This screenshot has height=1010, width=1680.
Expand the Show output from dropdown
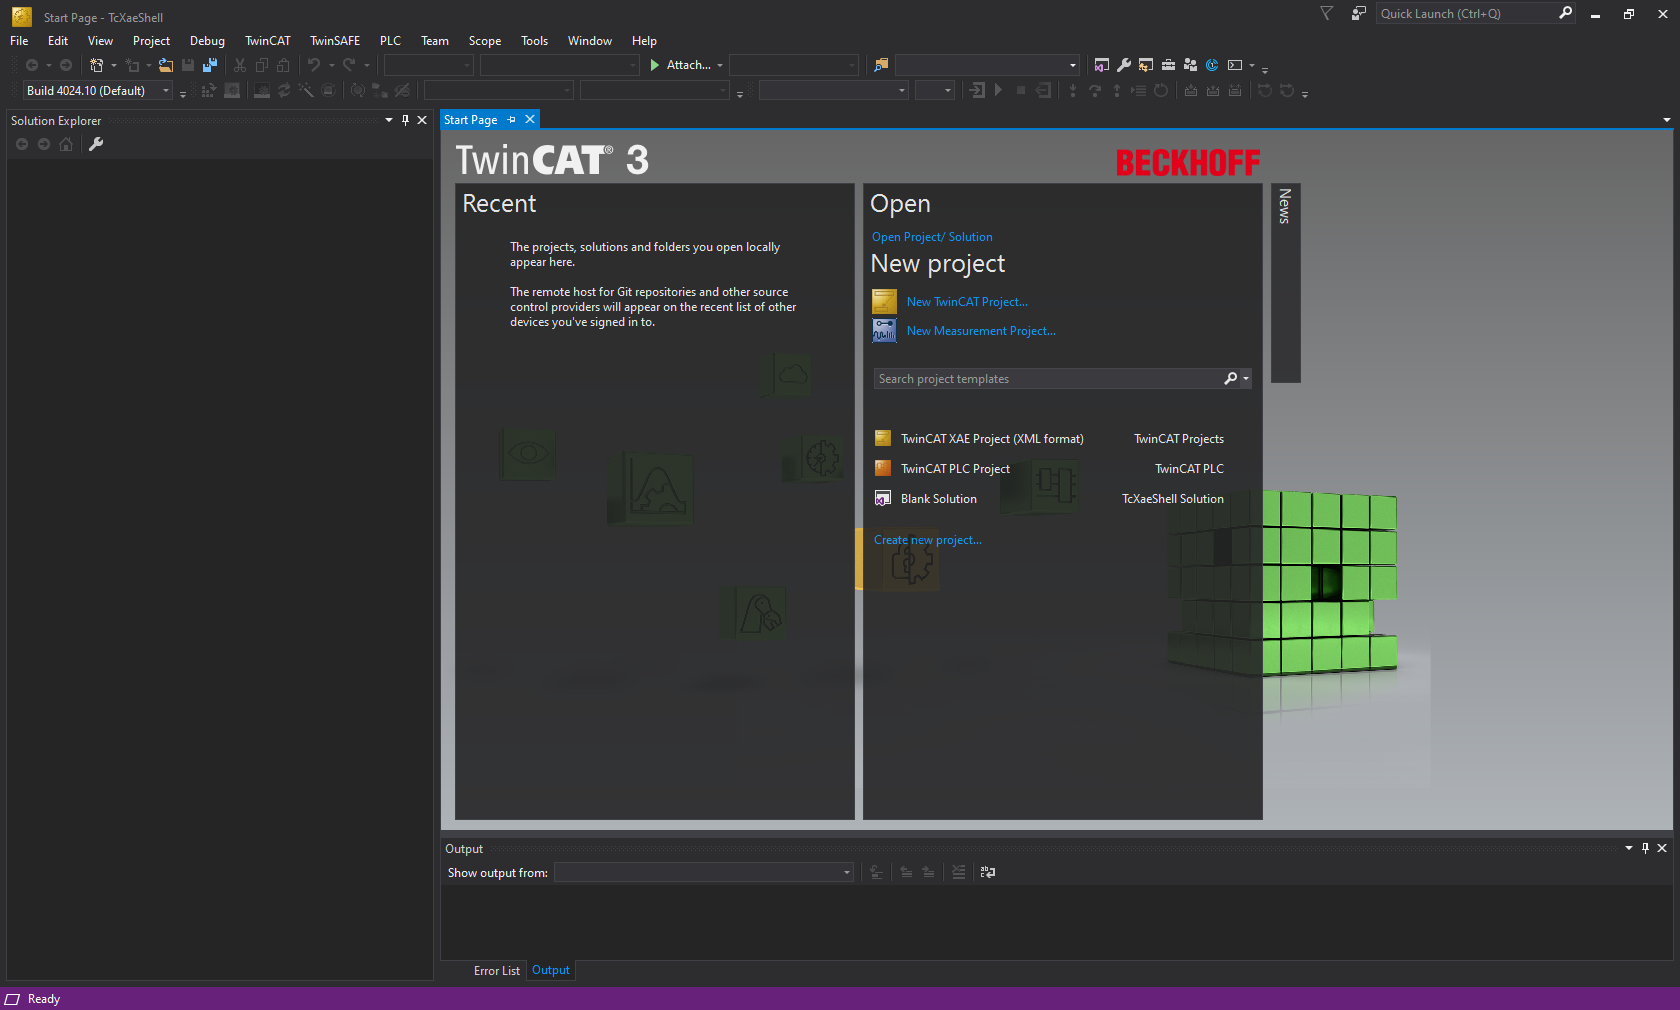tap(847, 873)
